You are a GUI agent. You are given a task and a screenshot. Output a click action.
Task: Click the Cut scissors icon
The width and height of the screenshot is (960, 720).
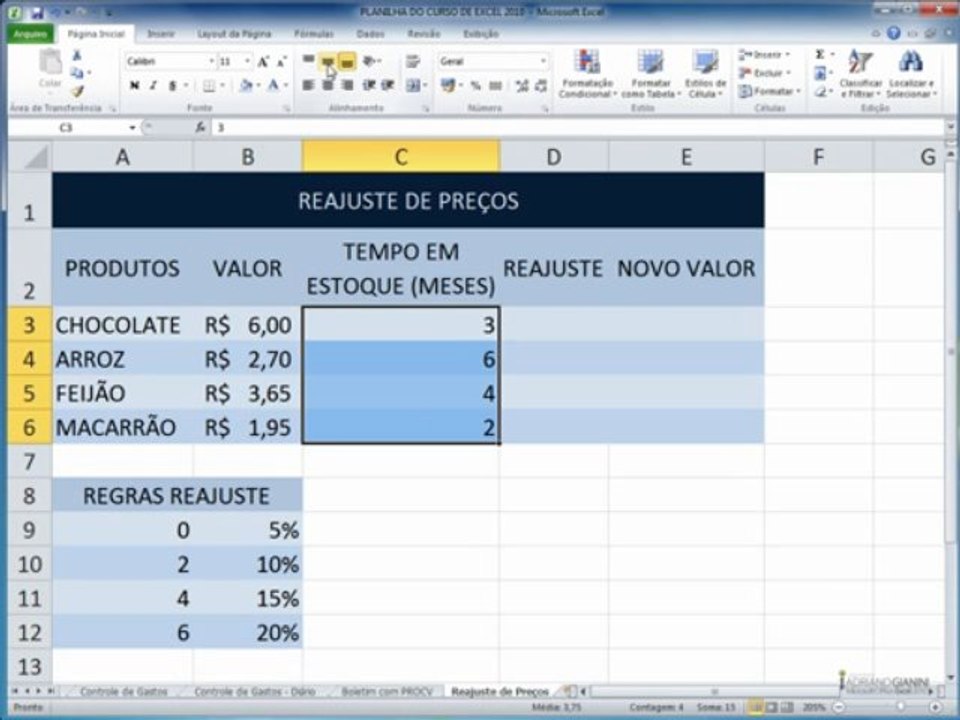pos(77,56)
